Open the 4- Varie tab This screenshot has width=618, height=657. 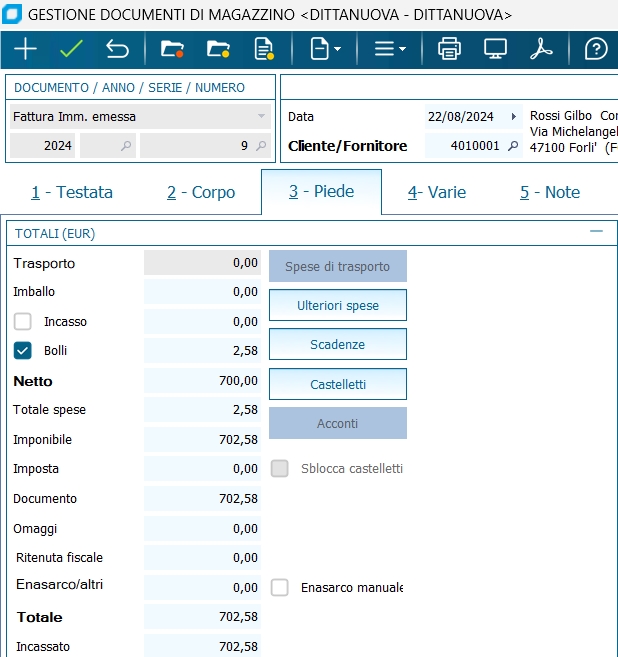coord(437,192)
